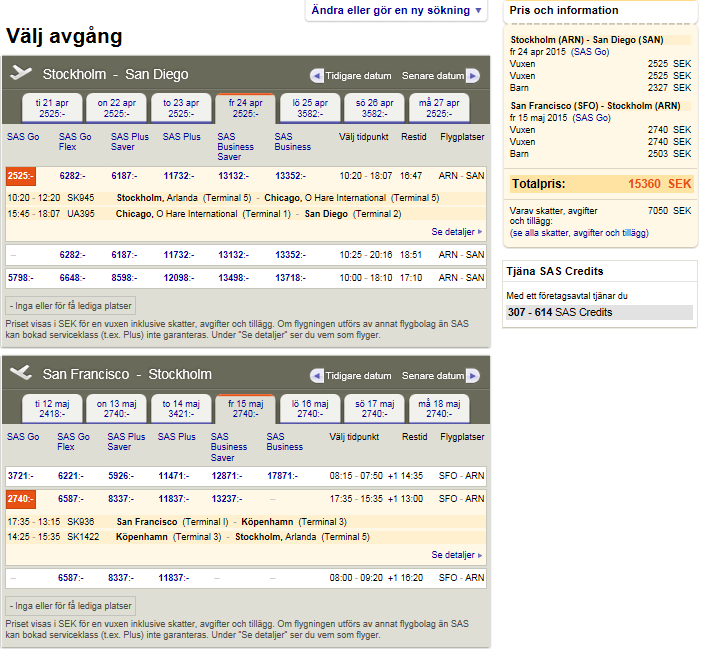Select the 'to 14 maj' date tab
The image size is (713, 657).
click(x=181, y=408)
